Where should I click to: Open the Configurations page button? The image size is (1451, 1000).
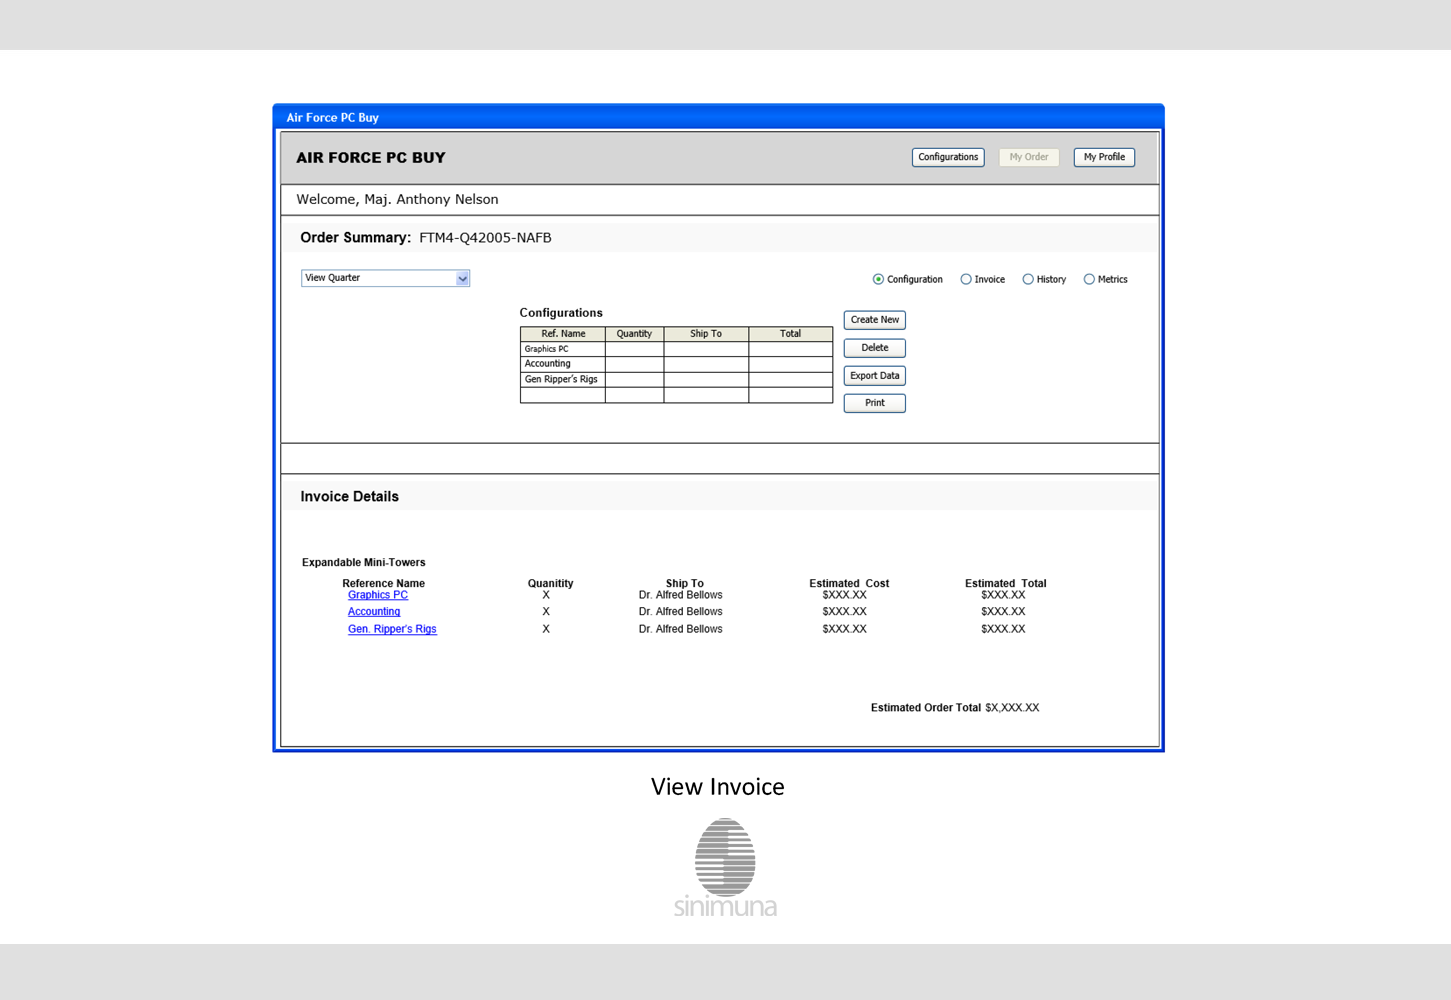coord(948,157)
